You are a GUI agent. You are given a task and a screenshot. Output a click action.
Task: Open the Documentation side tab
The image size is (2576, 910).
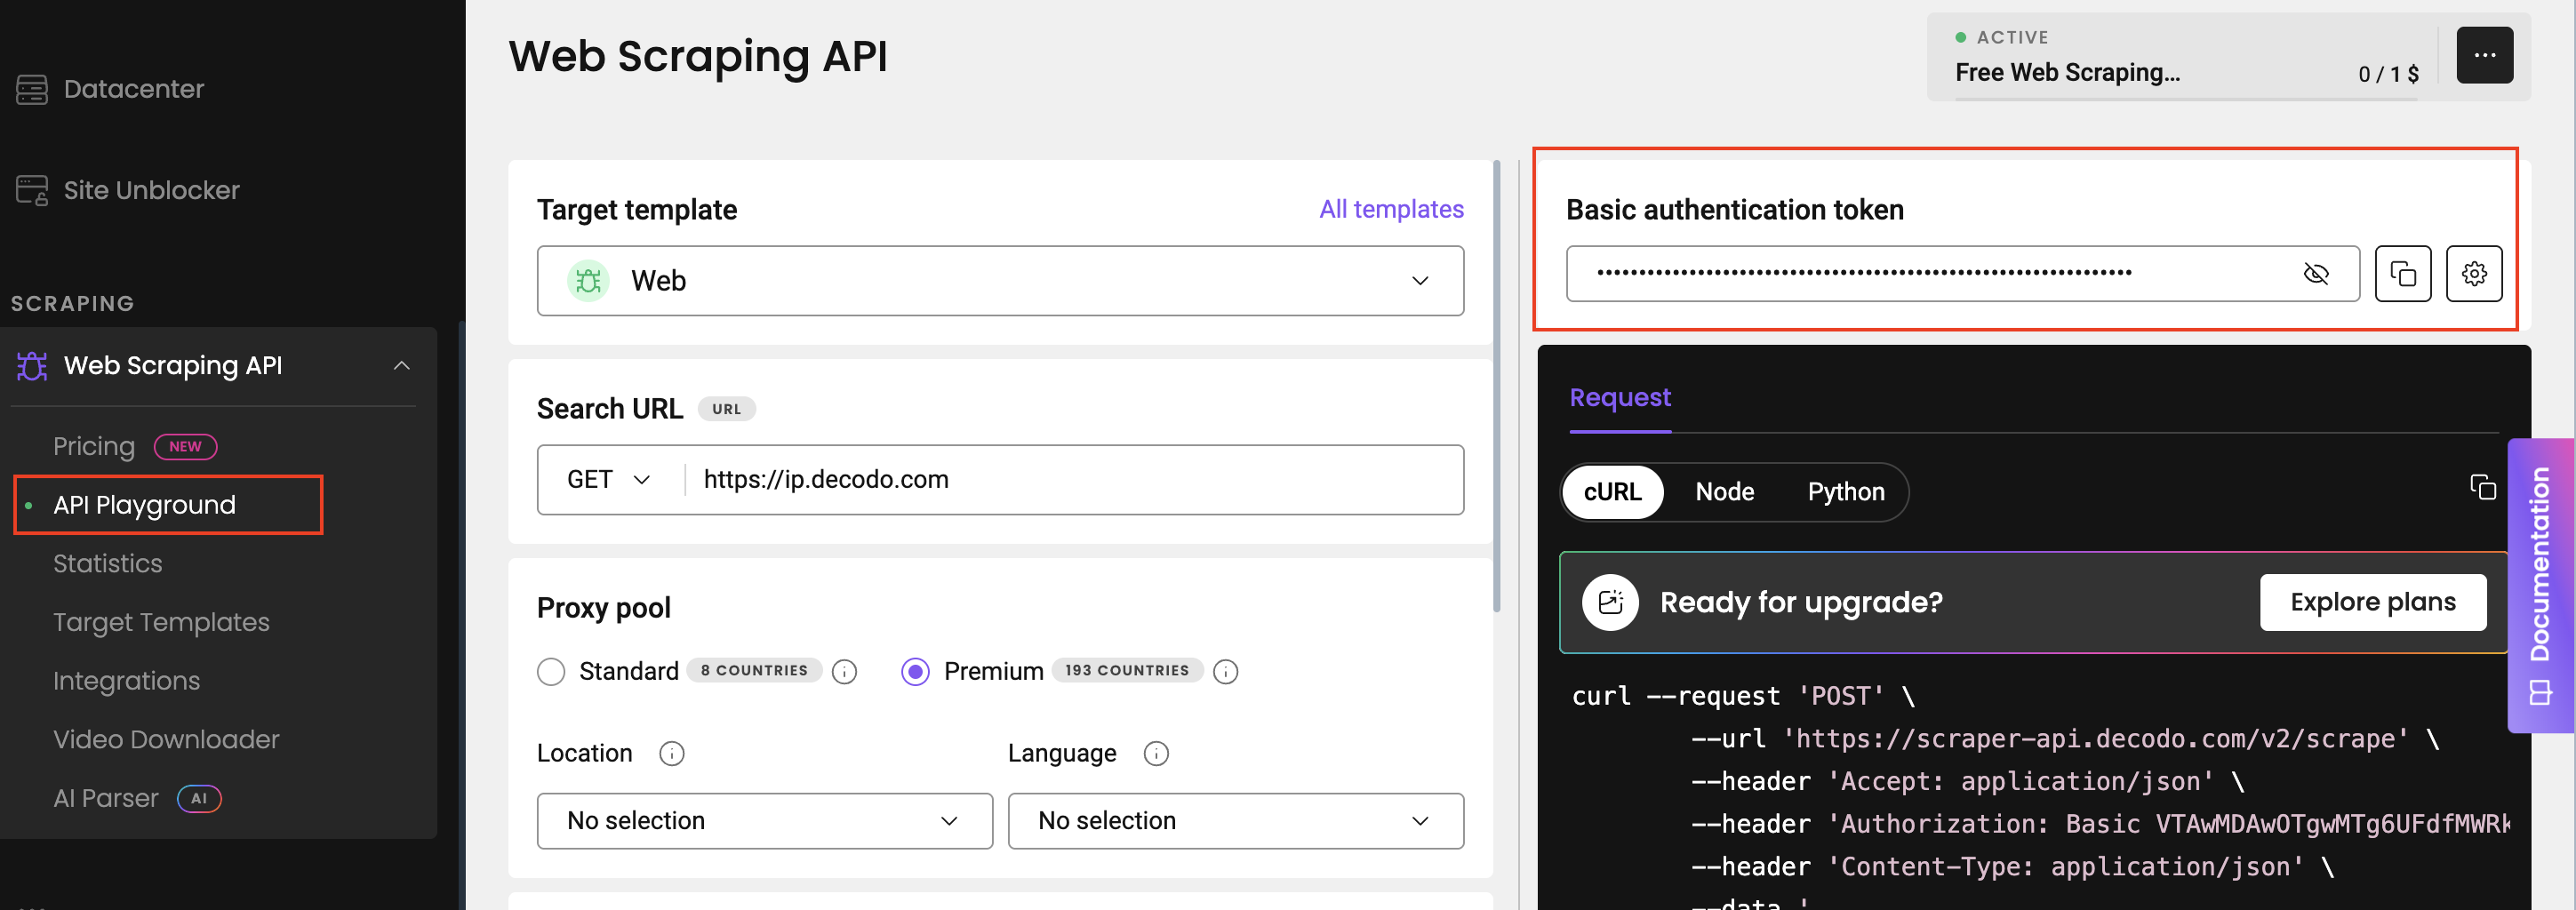pos(2541,585)
